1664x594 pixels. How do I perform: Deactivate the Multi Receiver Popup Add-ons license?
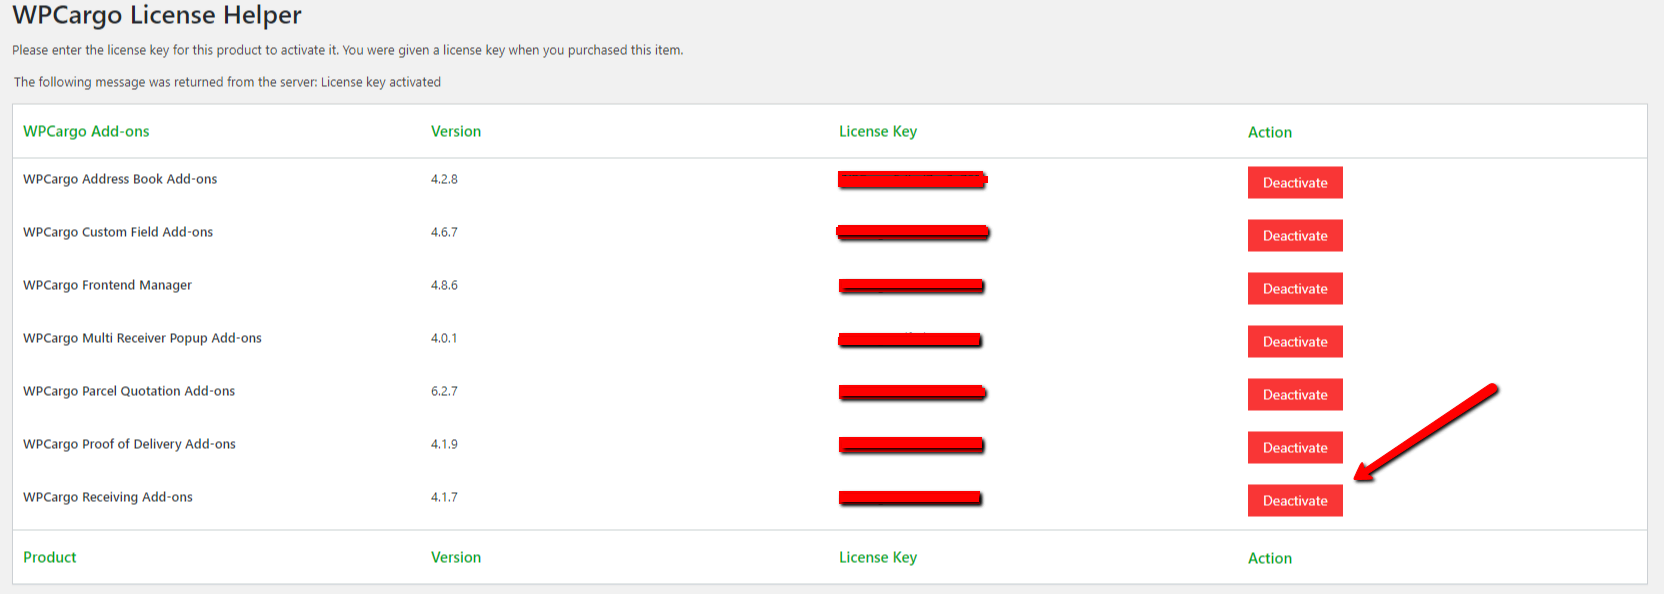[x=1294, y=342]
